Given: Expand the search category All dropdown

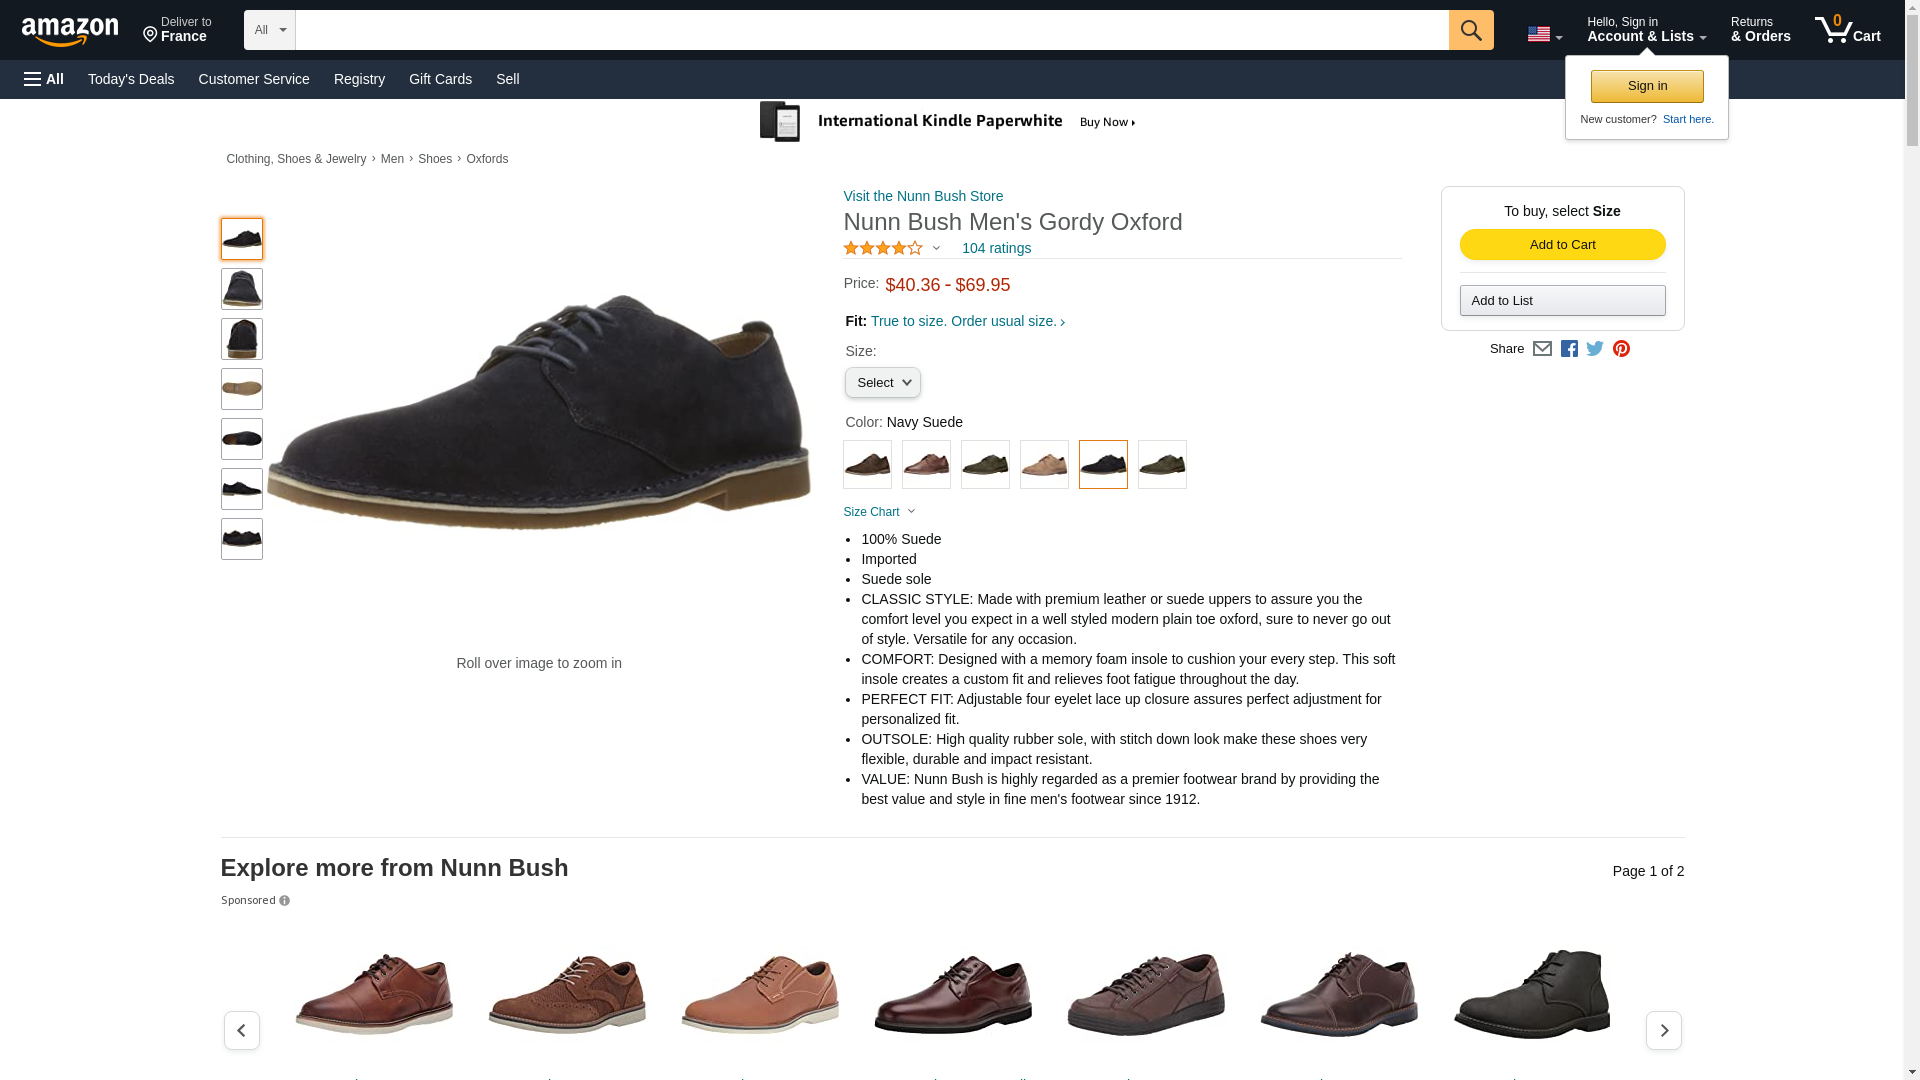Looking at the screenshot, I should 269,30.
